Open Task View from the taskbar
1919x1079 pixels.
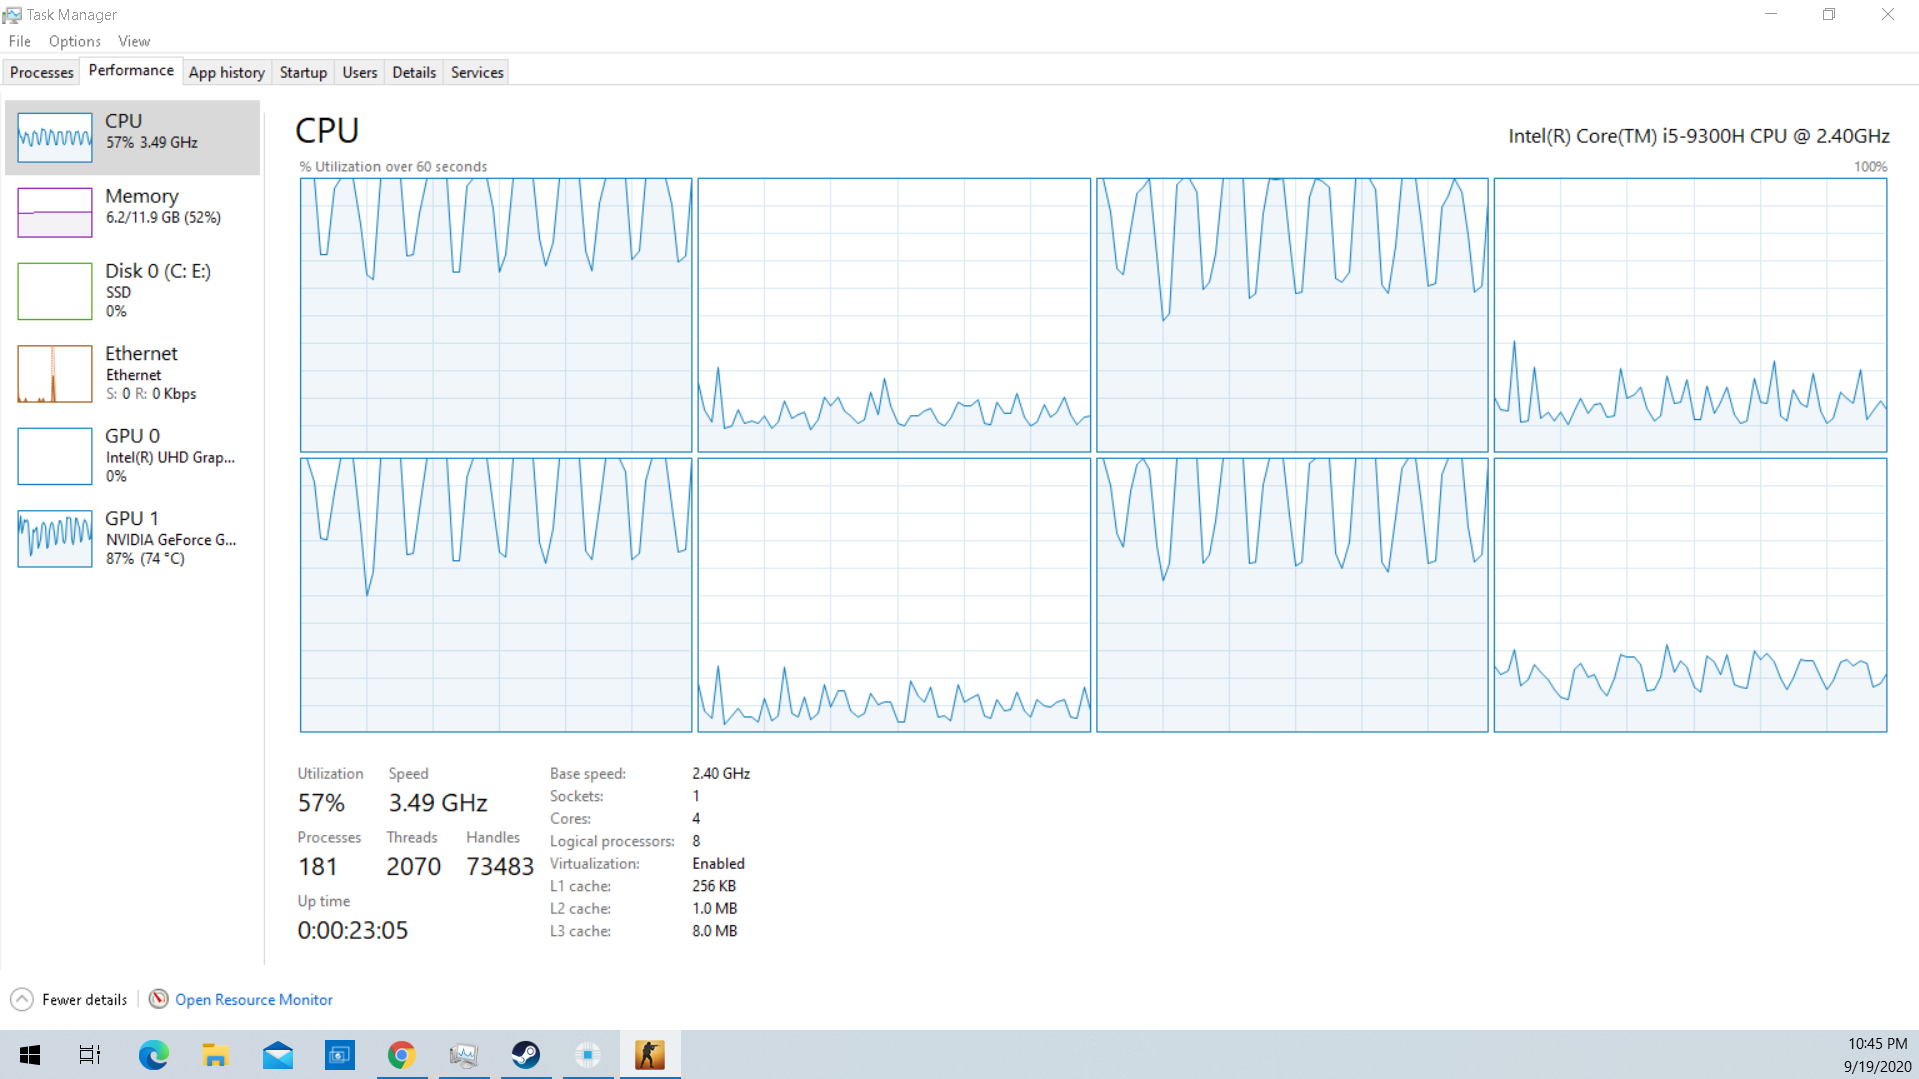pos(90,1055)
